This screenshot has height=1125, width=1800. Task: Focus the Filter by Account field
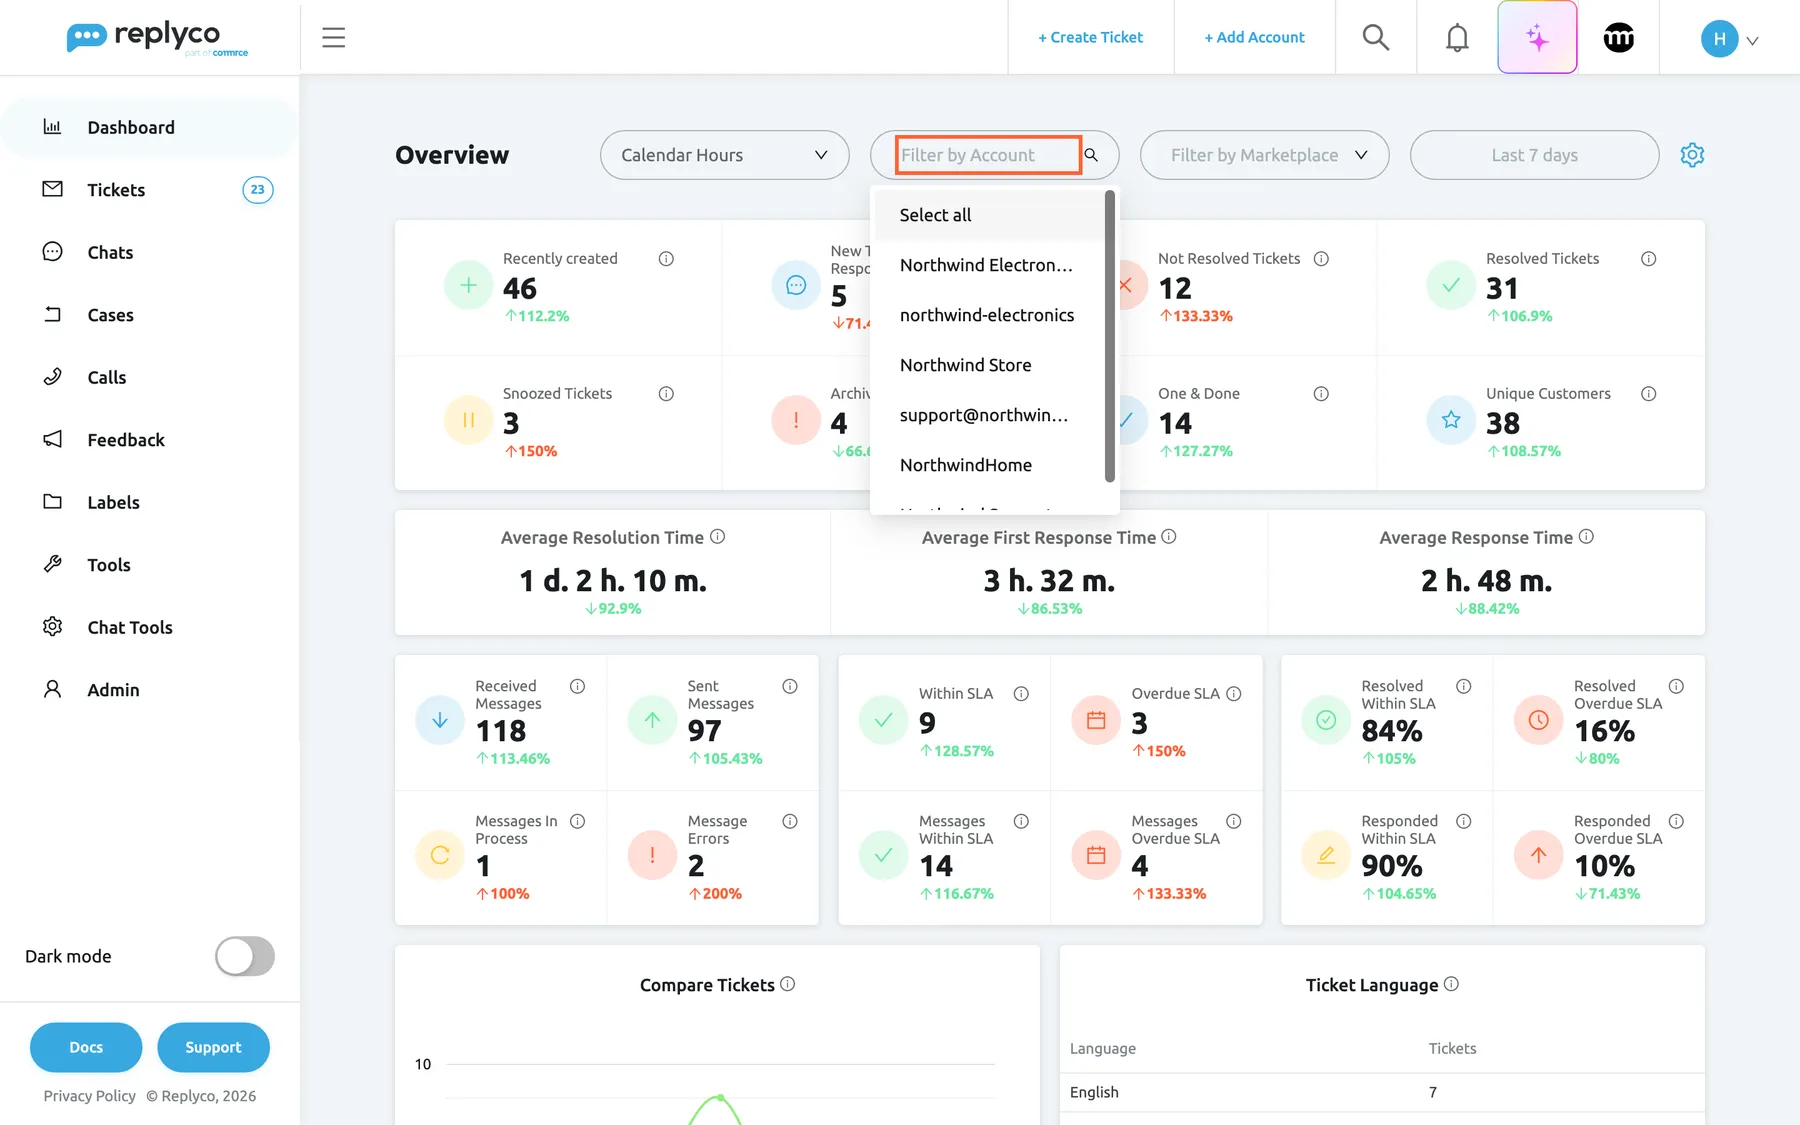(988, 155)
